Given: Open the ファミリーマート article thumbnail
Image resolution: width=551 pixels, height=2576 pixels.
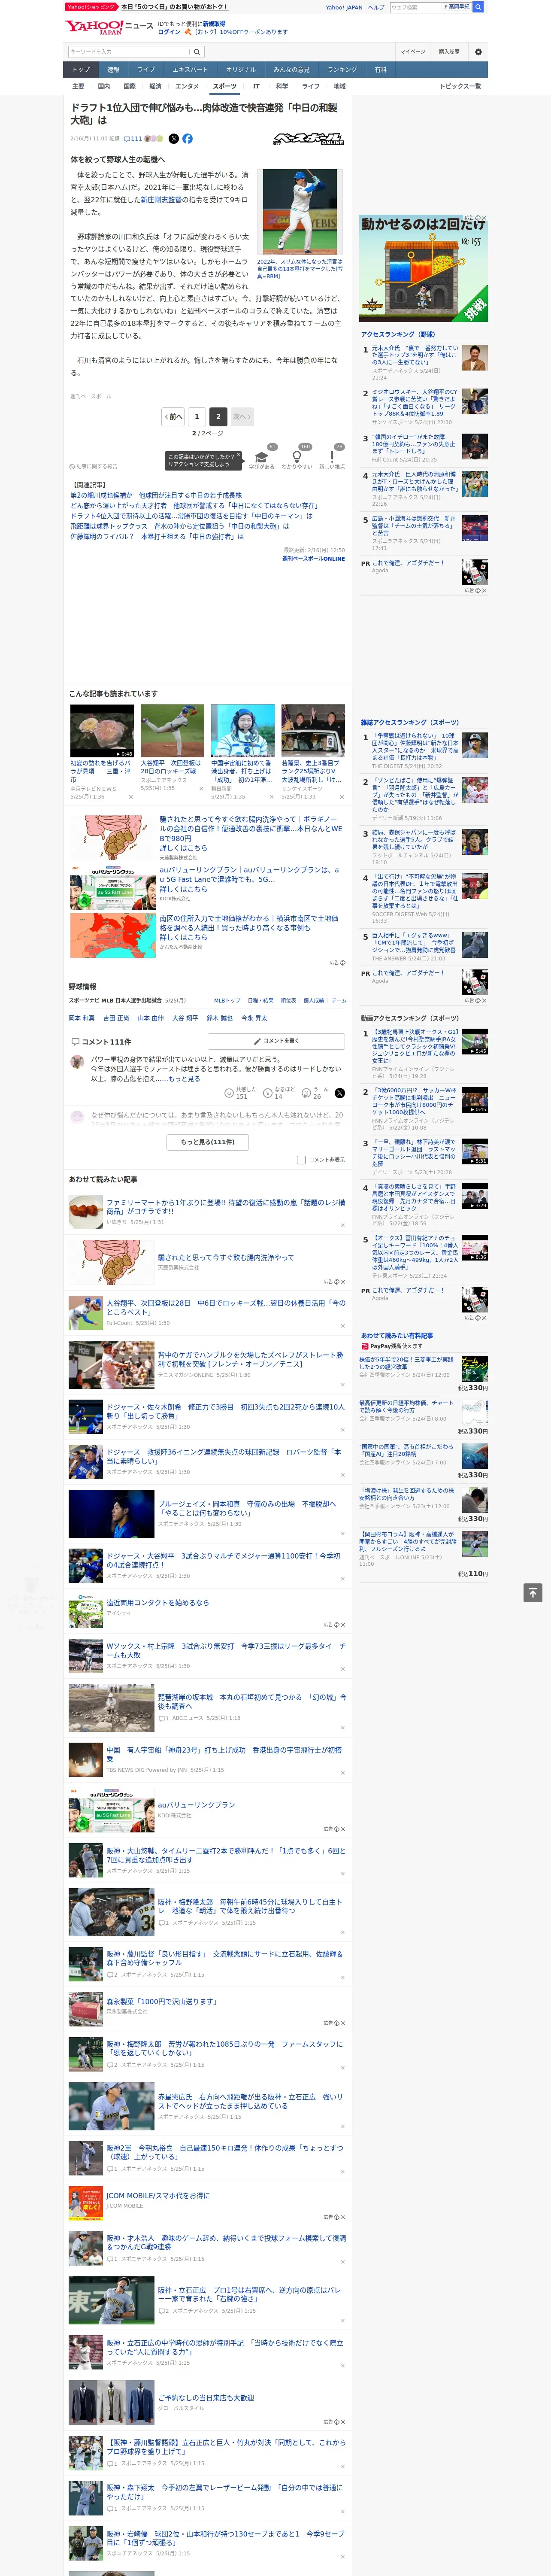Looking at the screenshot, I should click(x=85, y=1212).
